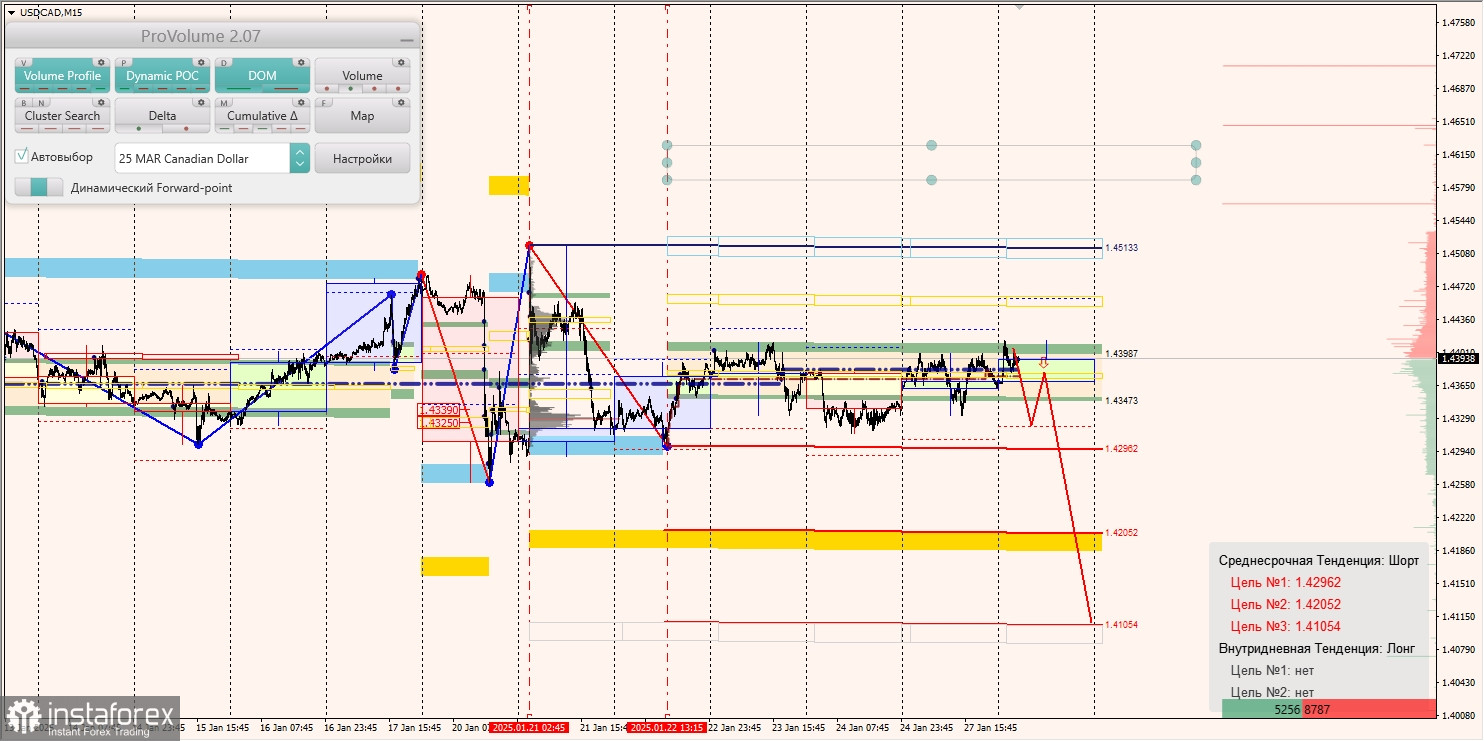The image size is (1484, 741).
Task: Click the 1.47580 price axis label
Action: 1458,23
